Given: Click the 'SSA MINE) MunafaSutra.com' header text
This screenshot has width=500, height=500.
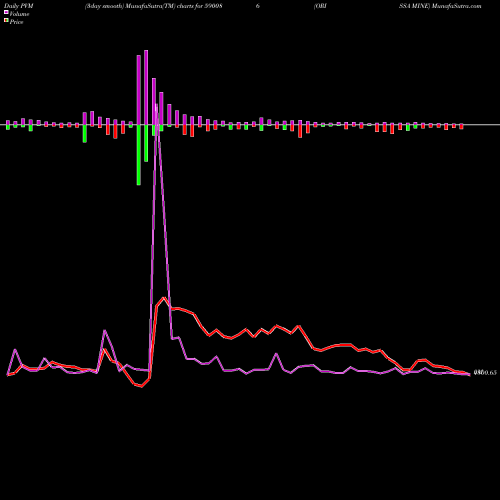Looking at the screenshot, I should tap(440, 6).
